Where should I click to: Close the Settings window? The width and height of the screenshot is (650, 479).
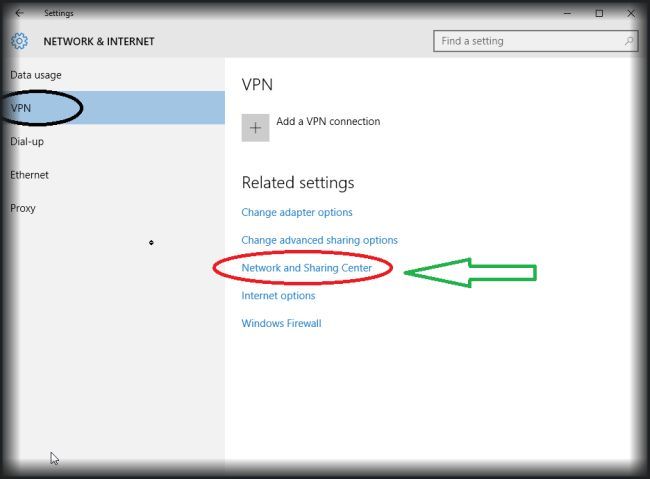[628, 13]
